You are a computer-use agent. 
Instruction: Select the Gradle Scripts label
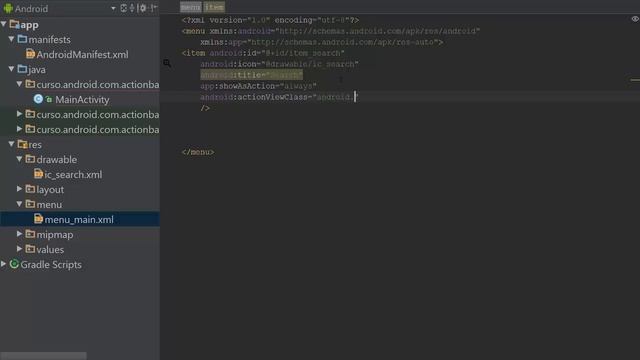(51, 264)
